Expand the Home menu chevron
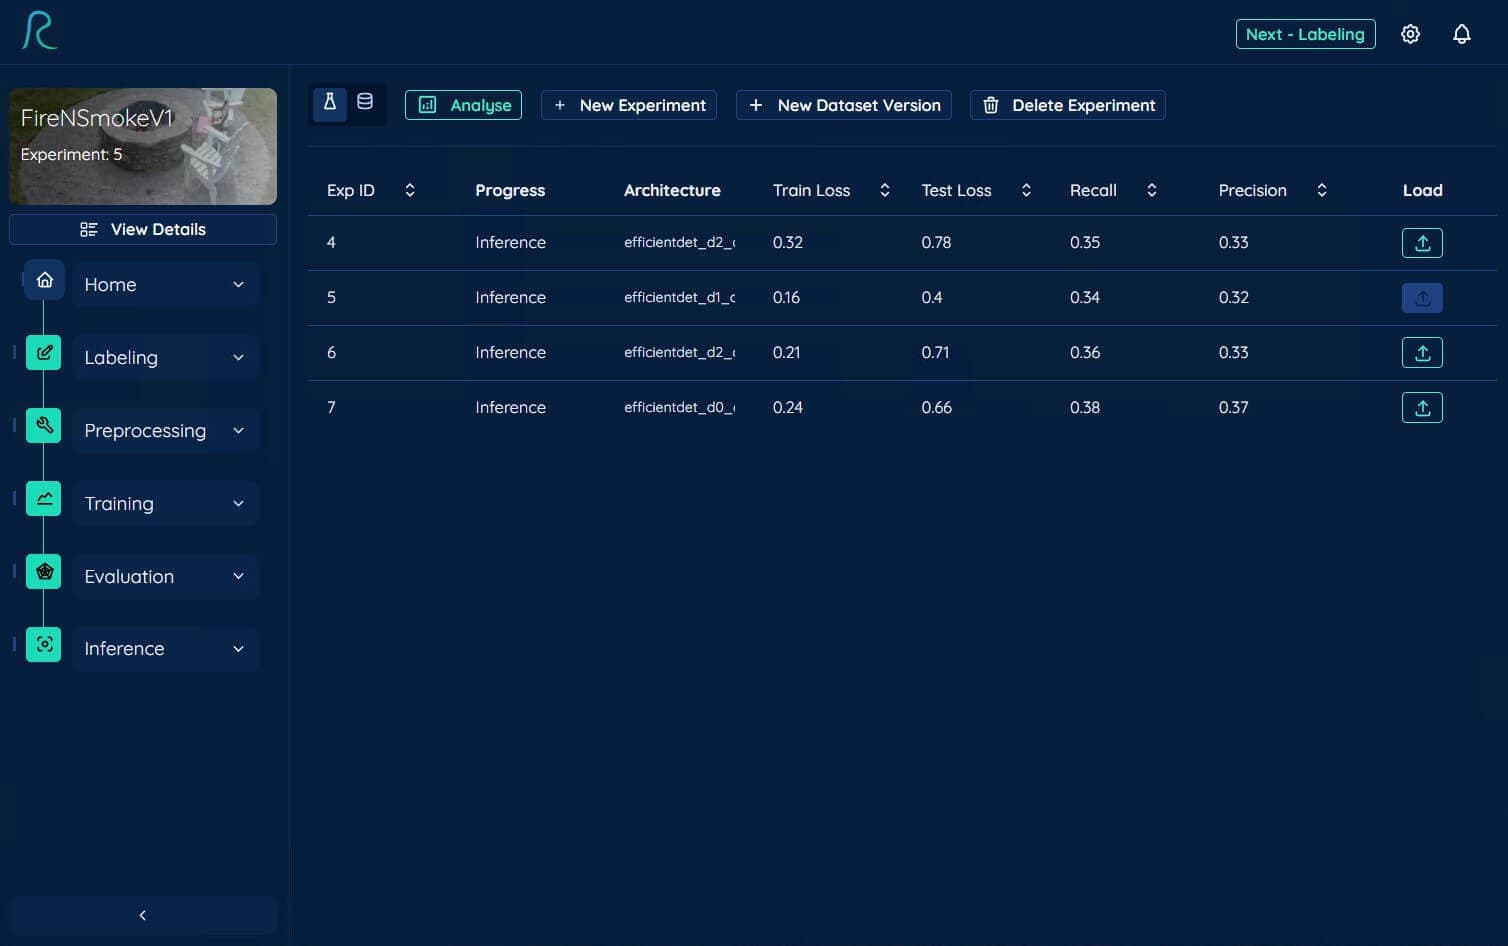This screenshot has width=1508, height=946. (x=238, y=285)
